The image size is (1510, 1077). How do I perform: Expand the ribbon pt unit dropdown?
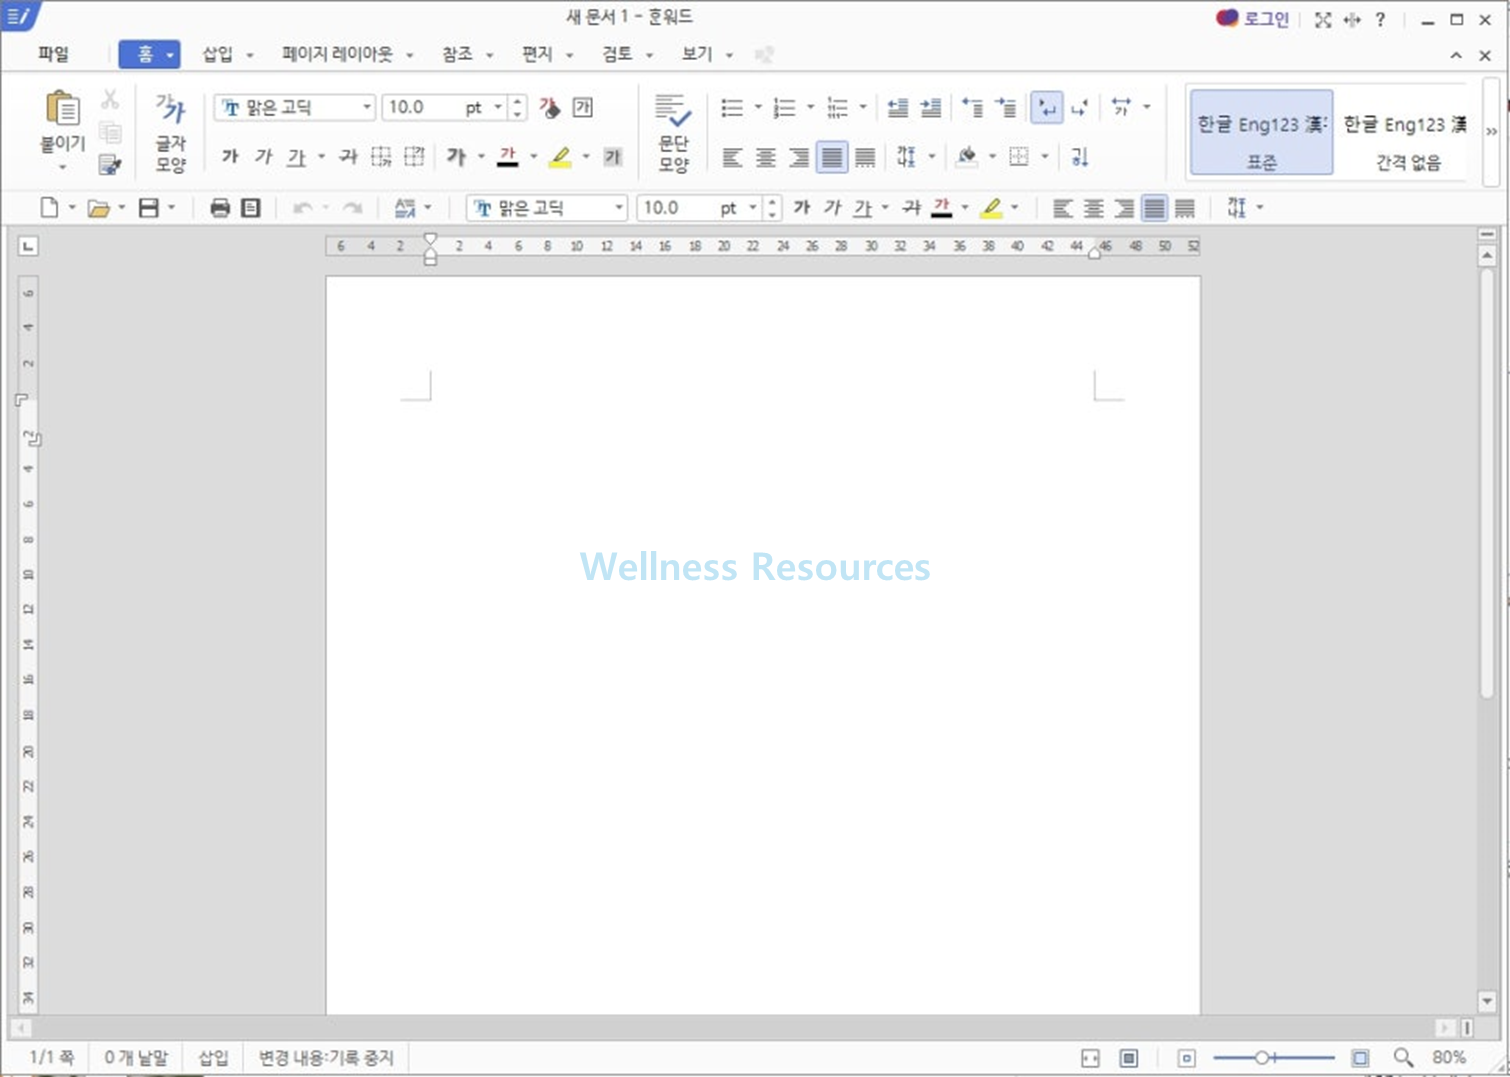[497, 107]
